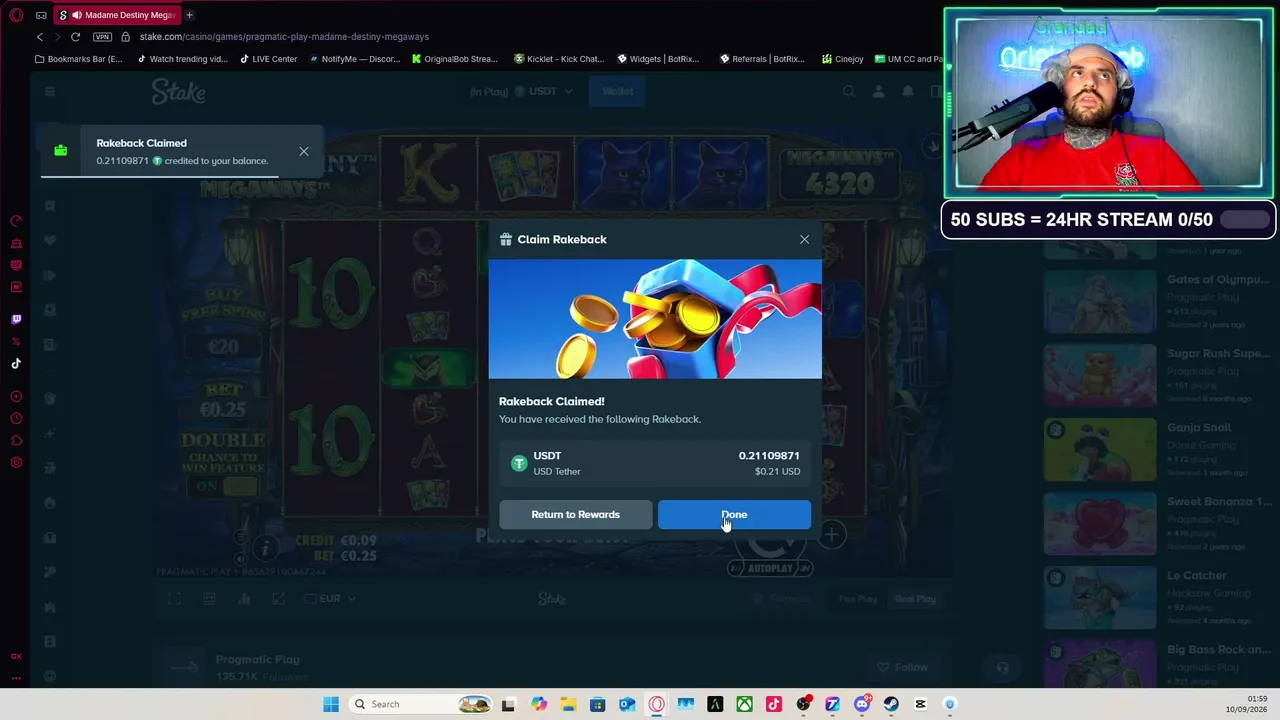Open the Bookmarks Bar folder
Screen dimensions: 1280x720
(78, 59)
